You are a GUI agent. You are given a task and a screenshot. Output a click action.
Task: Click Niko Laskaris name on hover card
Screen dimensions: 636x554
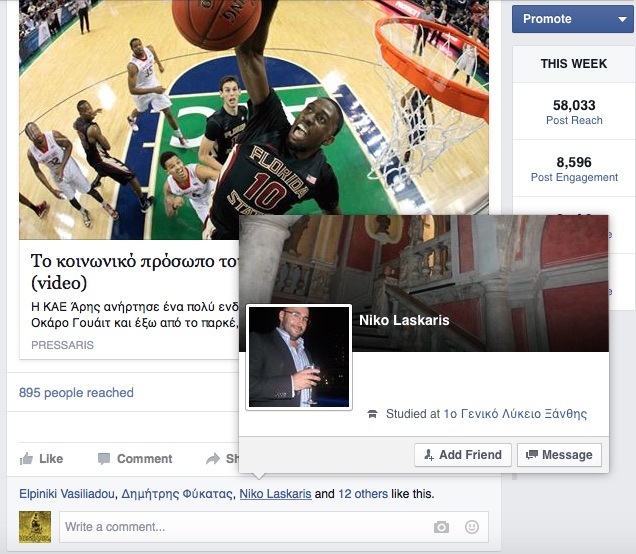coord(404,320)
